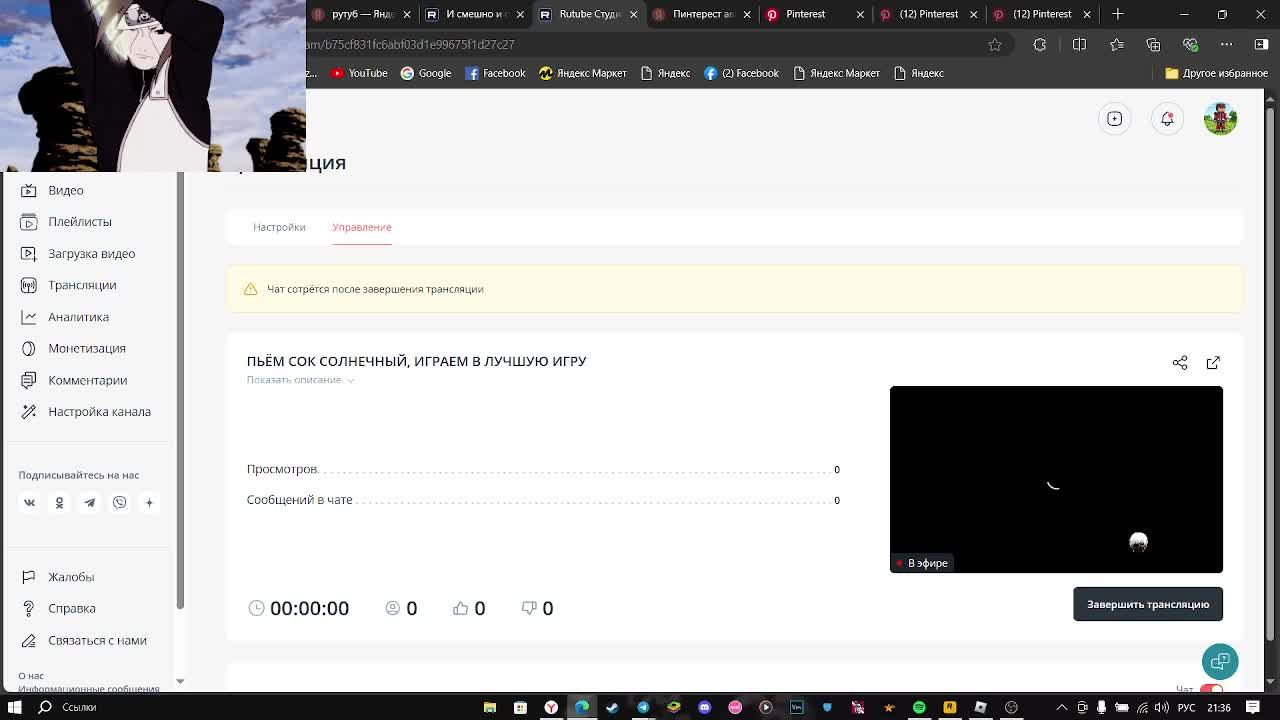1280x720 pixels.
Task: Open a new browser tab
Action: point(1118,14)
